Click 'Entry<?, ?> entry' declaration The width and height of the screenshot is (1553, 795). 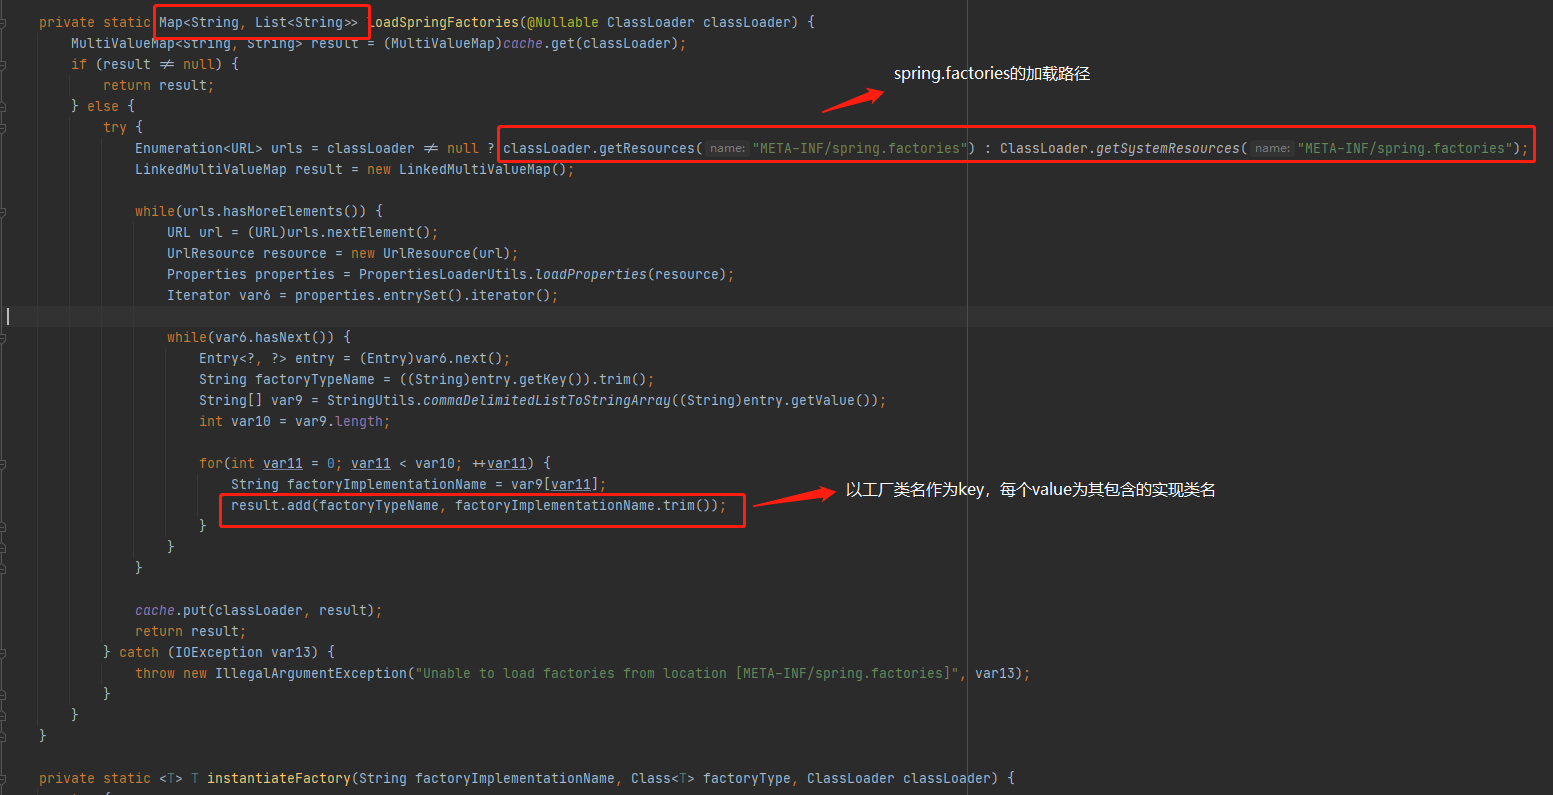[267, 358]
